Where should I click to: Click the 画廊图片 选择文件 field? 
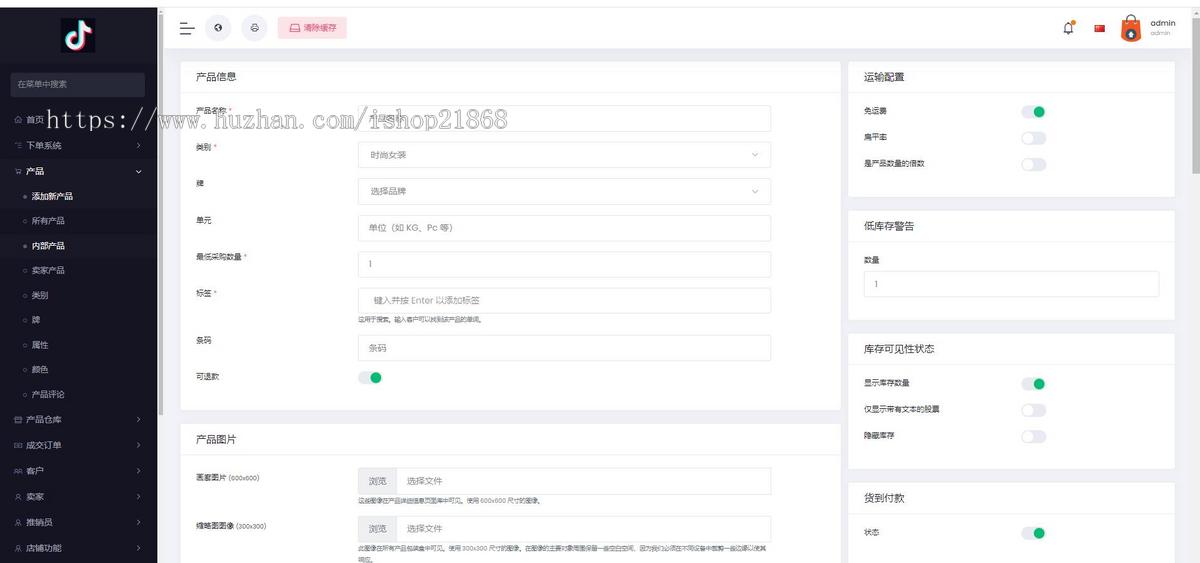coord(583,481)
